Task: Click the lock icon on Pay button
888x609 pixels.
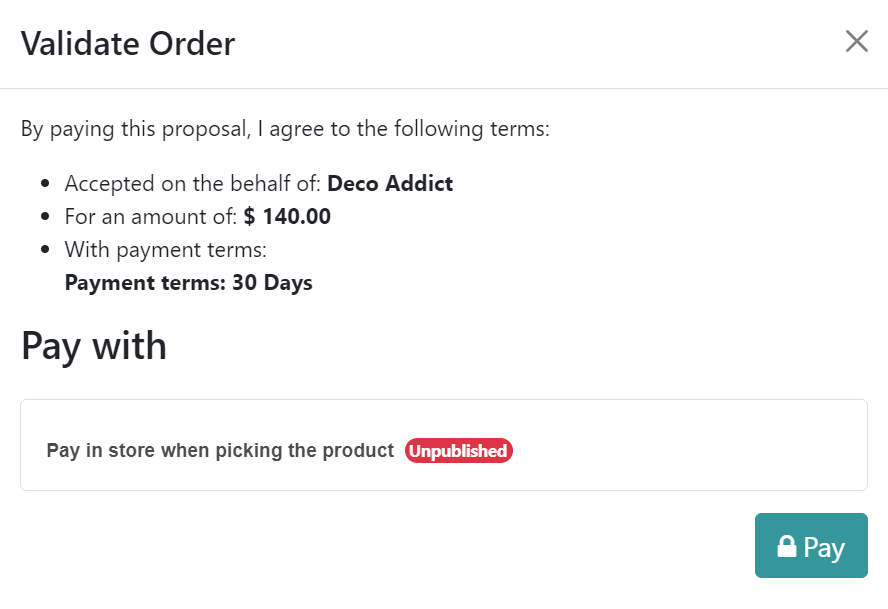Action: 787,546
